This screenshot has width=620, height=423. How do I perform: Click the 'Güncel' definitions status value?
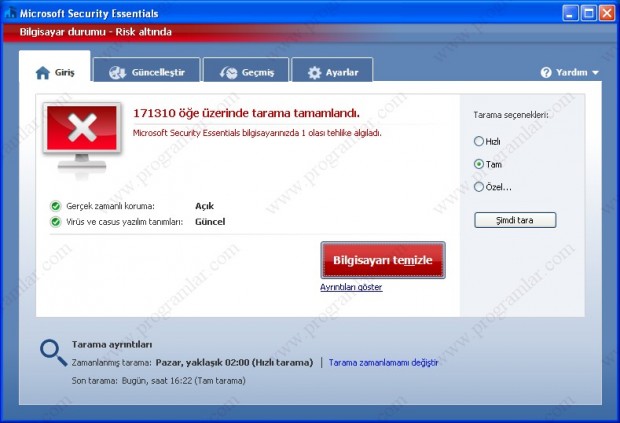(x=210, y=222)
